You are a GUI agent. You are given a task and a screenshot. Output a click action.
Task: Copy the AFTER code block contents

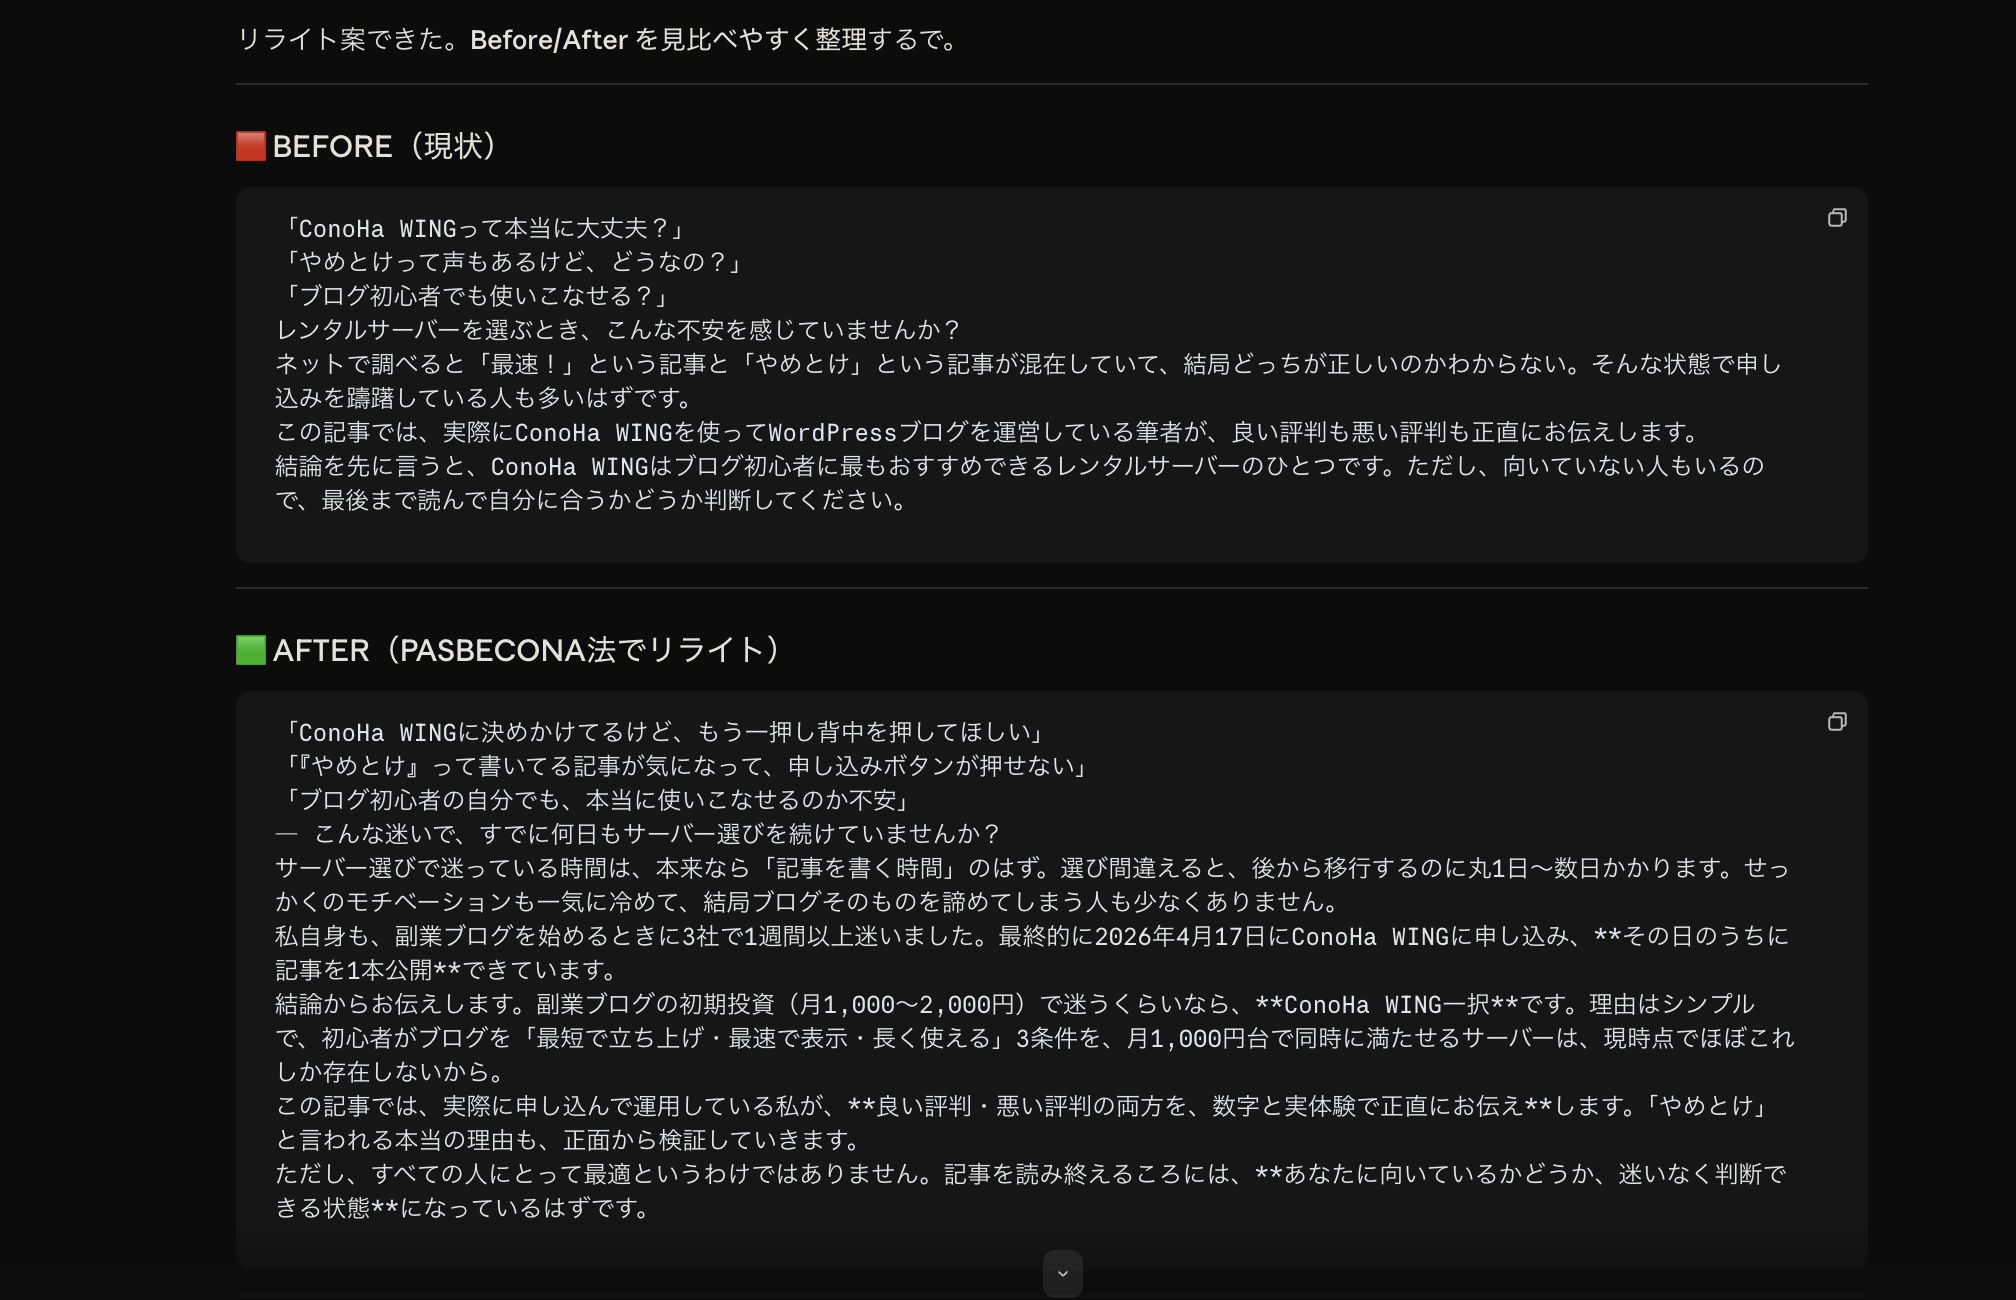pyautogui.click(x=1837, y=722)
